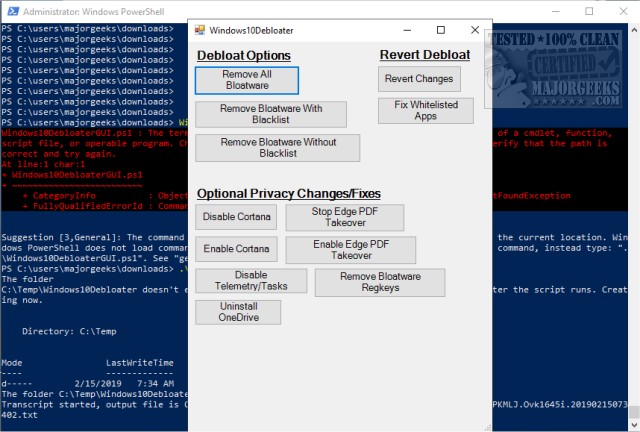Maximize the PowerShell window

pos(589,11)
